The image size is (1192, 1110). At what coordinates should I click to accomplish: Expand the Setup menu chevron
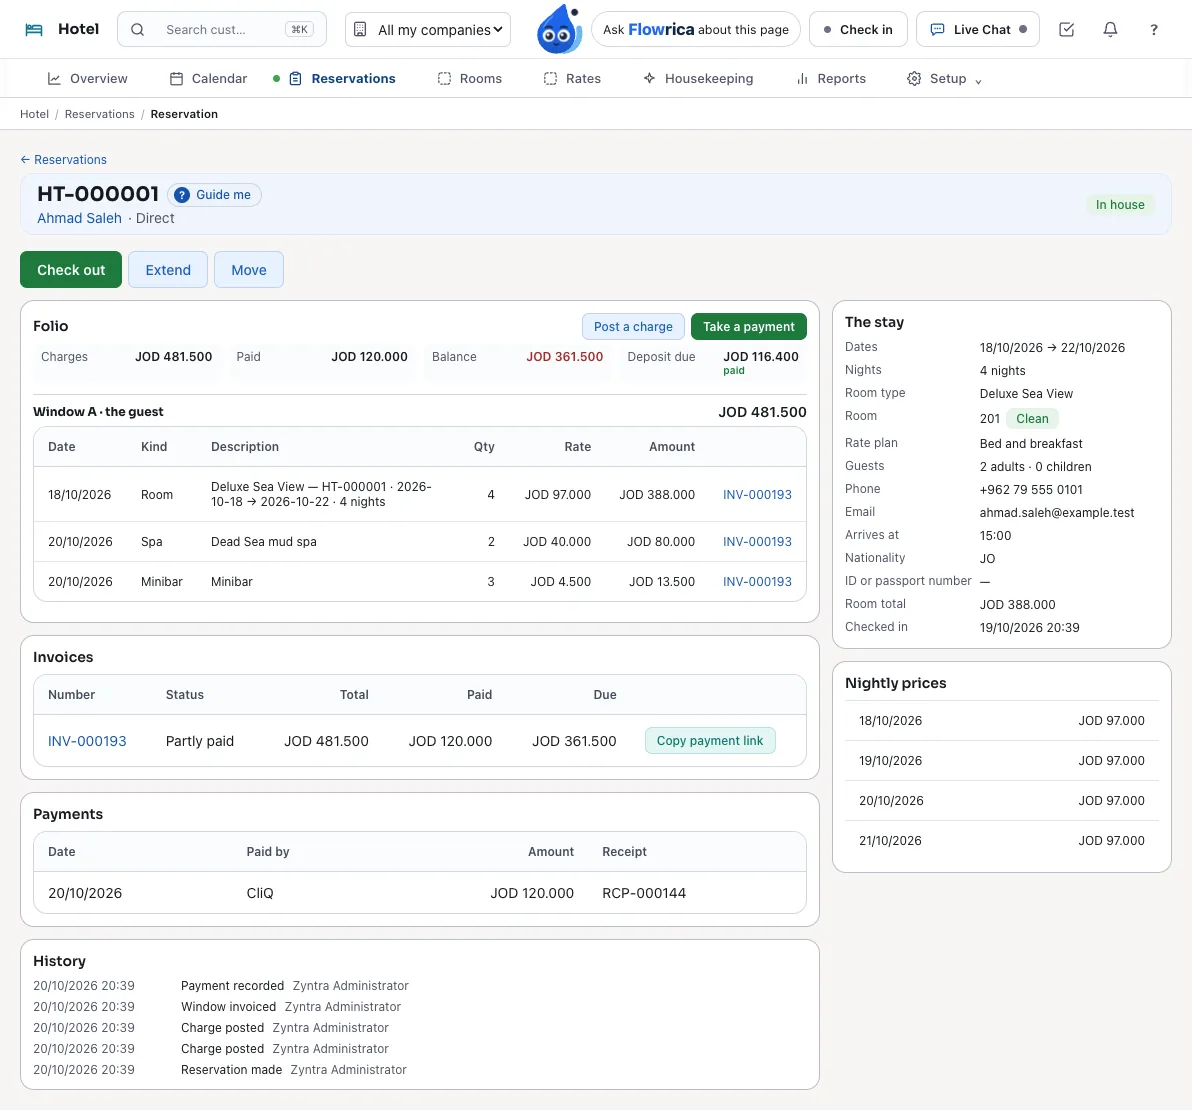[x=978, y=81]
